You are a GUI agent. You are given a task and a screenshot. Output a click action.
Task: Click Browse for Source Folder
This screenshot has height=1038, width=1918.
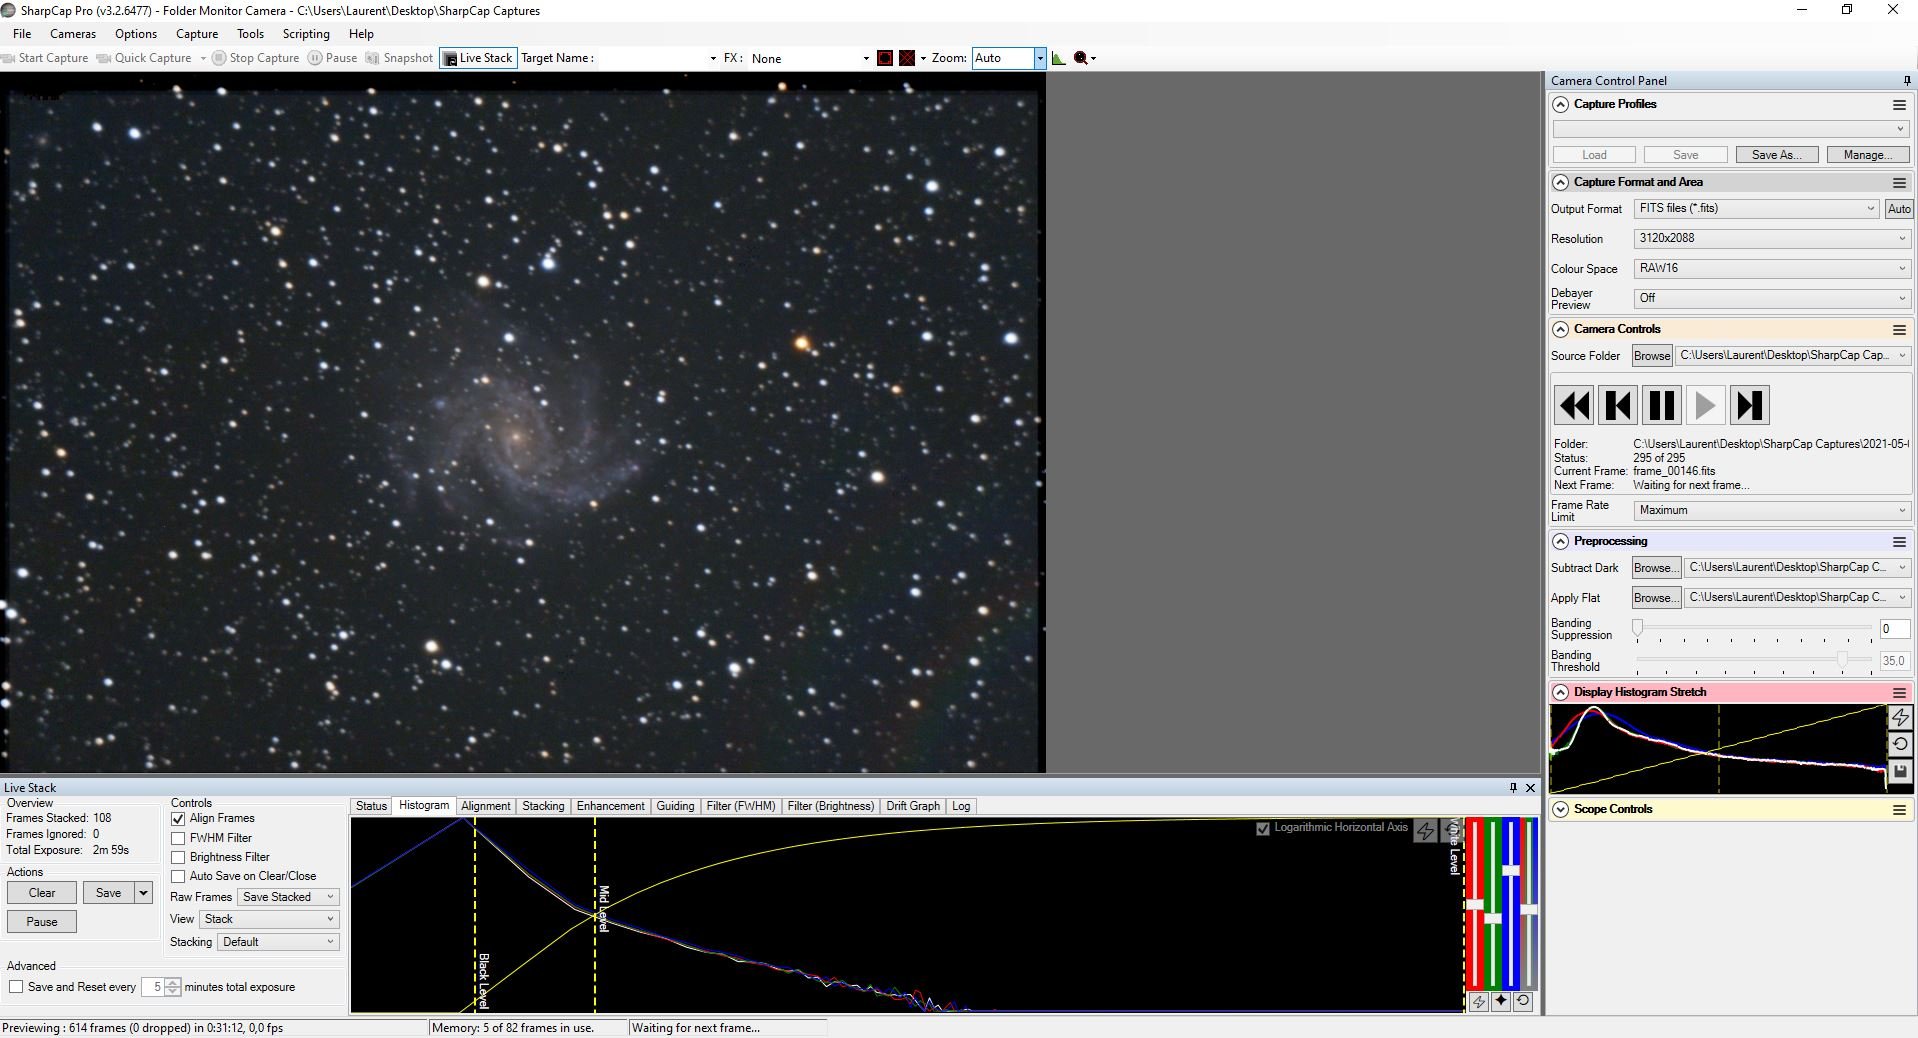click(1652, 356)
